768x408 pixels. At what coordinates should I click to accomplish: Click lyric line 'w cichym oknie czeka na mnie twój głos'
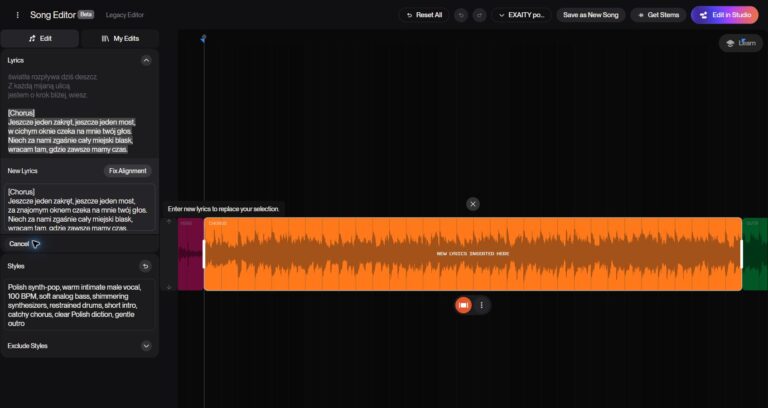pos(70,131)
